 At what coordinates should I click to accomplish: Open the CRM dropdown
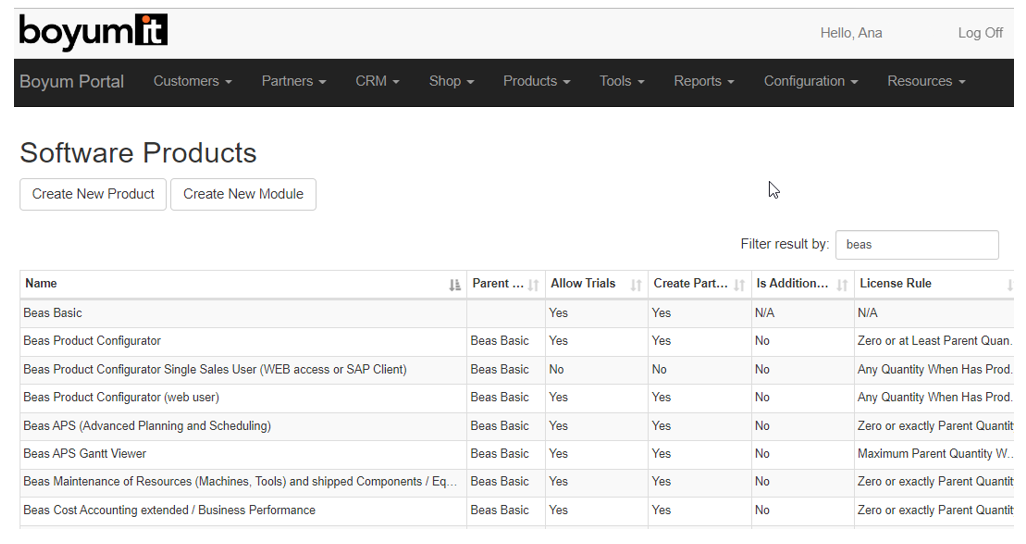click(x=377, y=82)
